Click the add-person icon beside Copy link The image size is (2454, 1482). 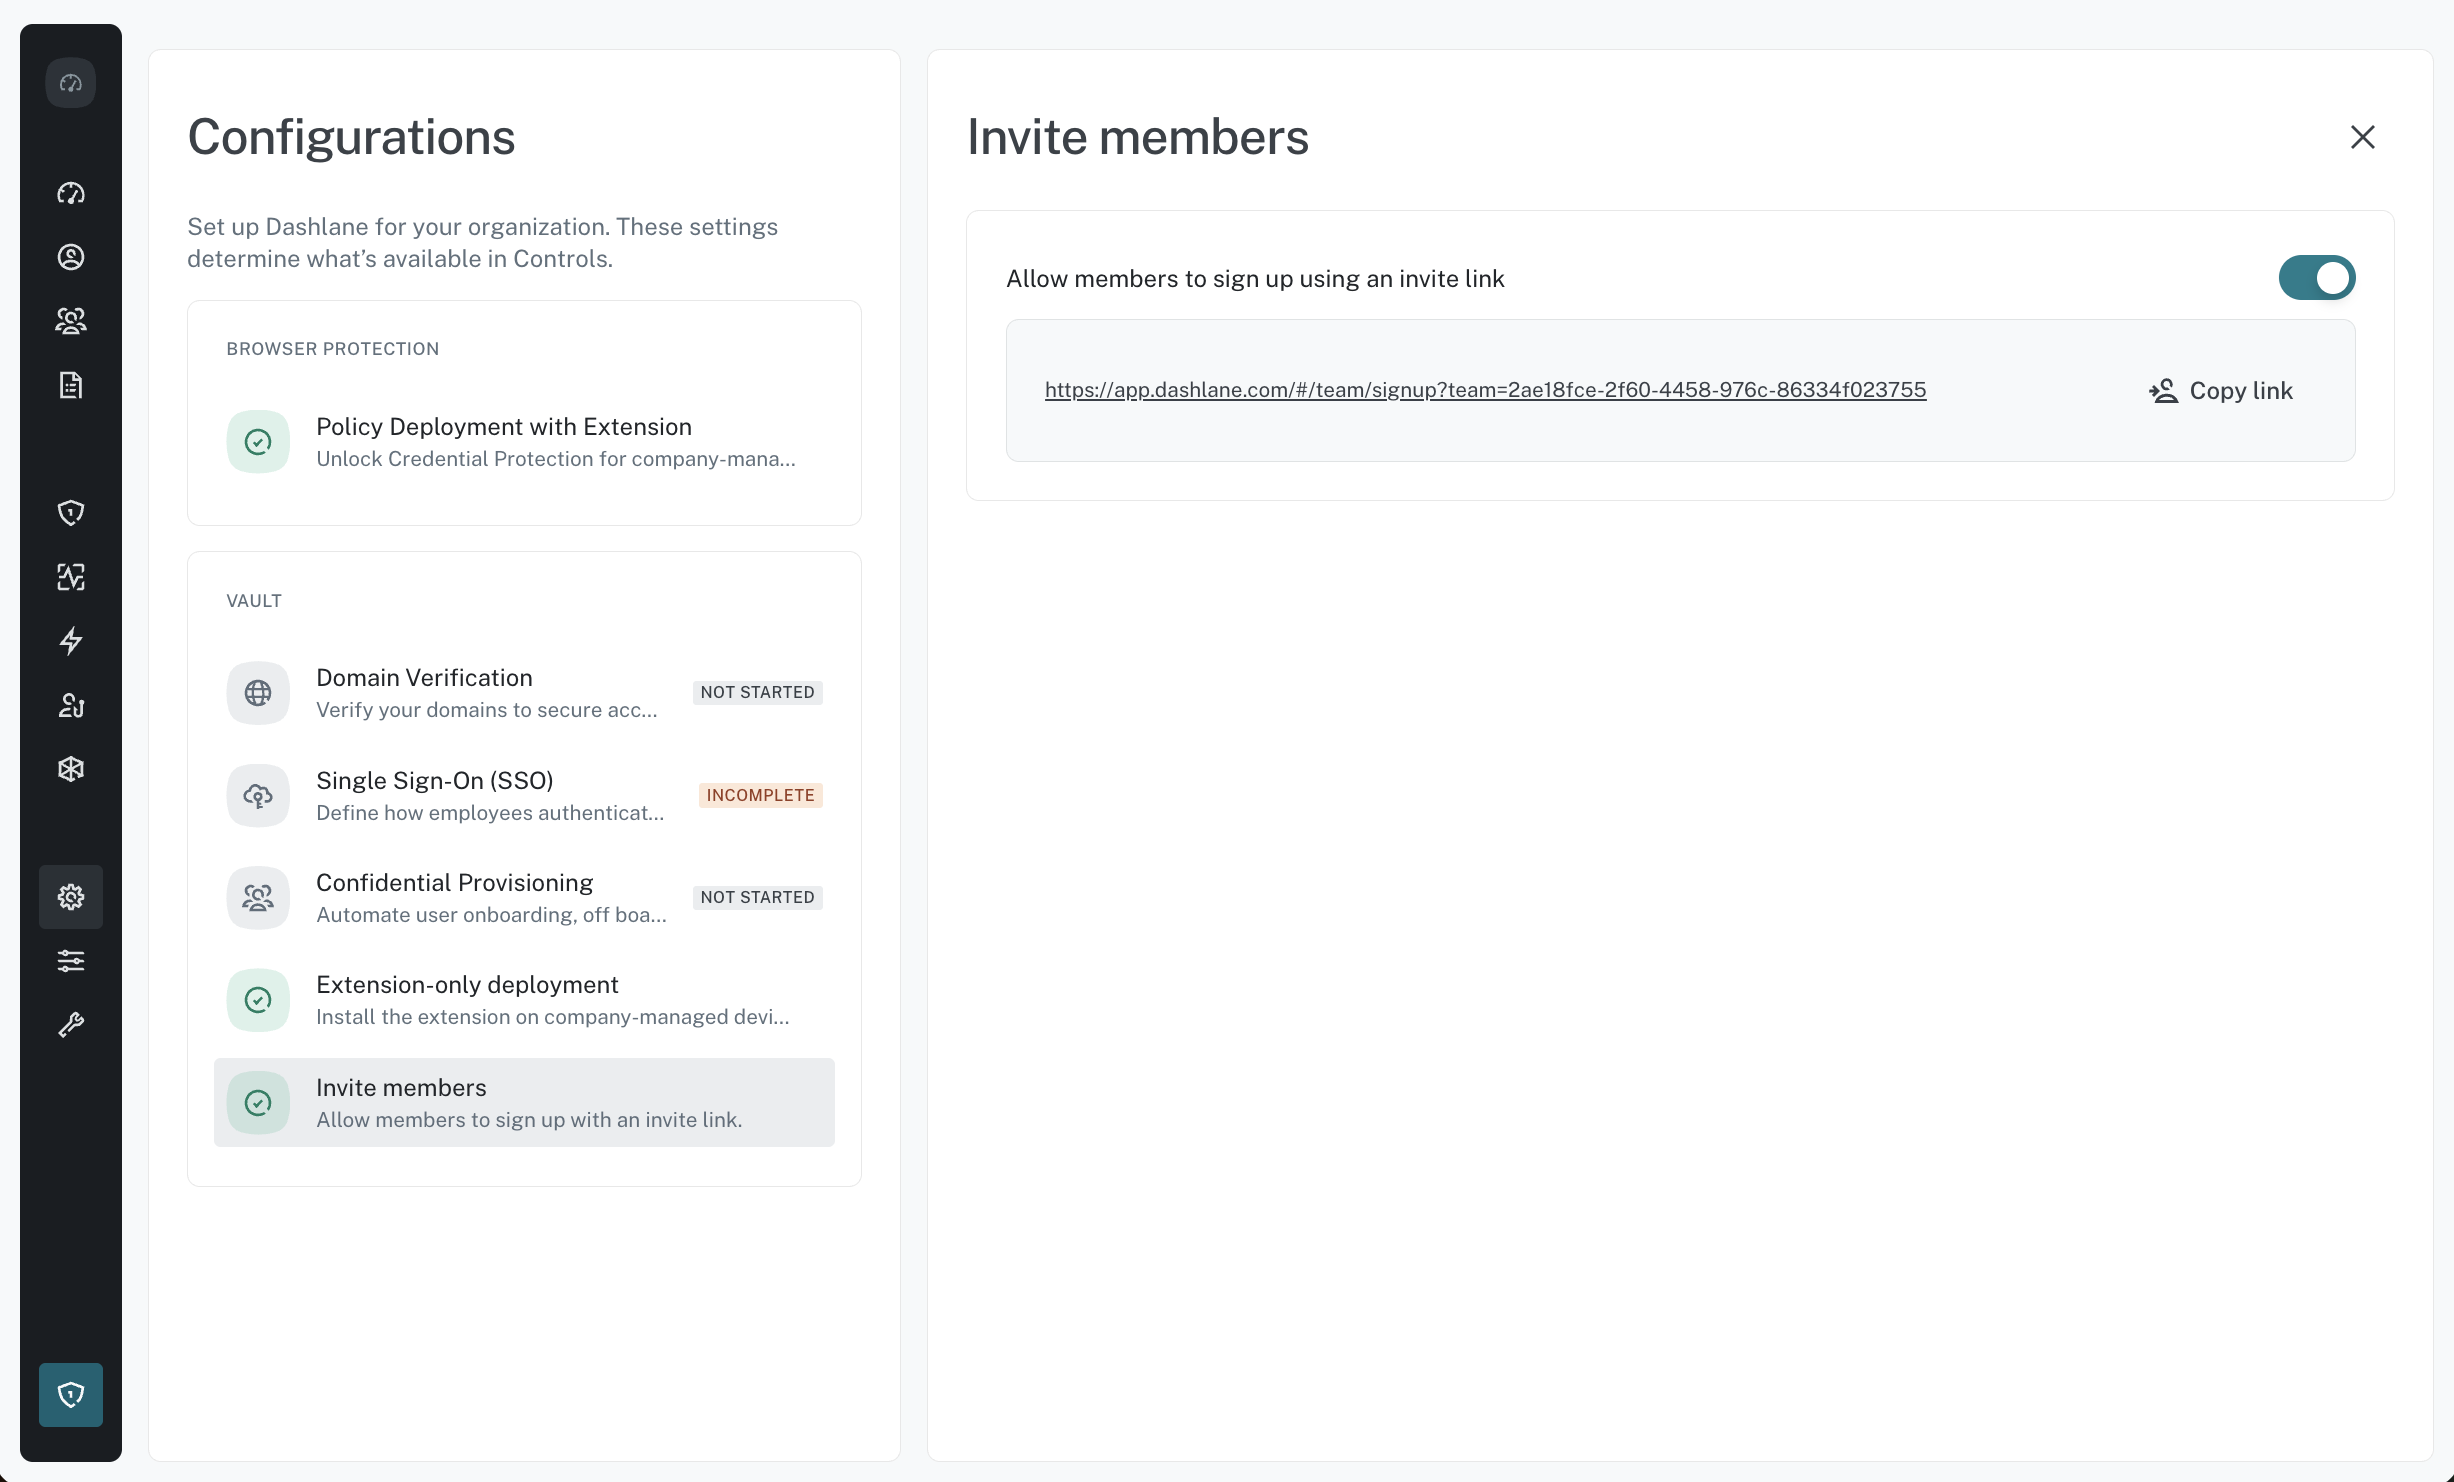(x=2163, y=391)
